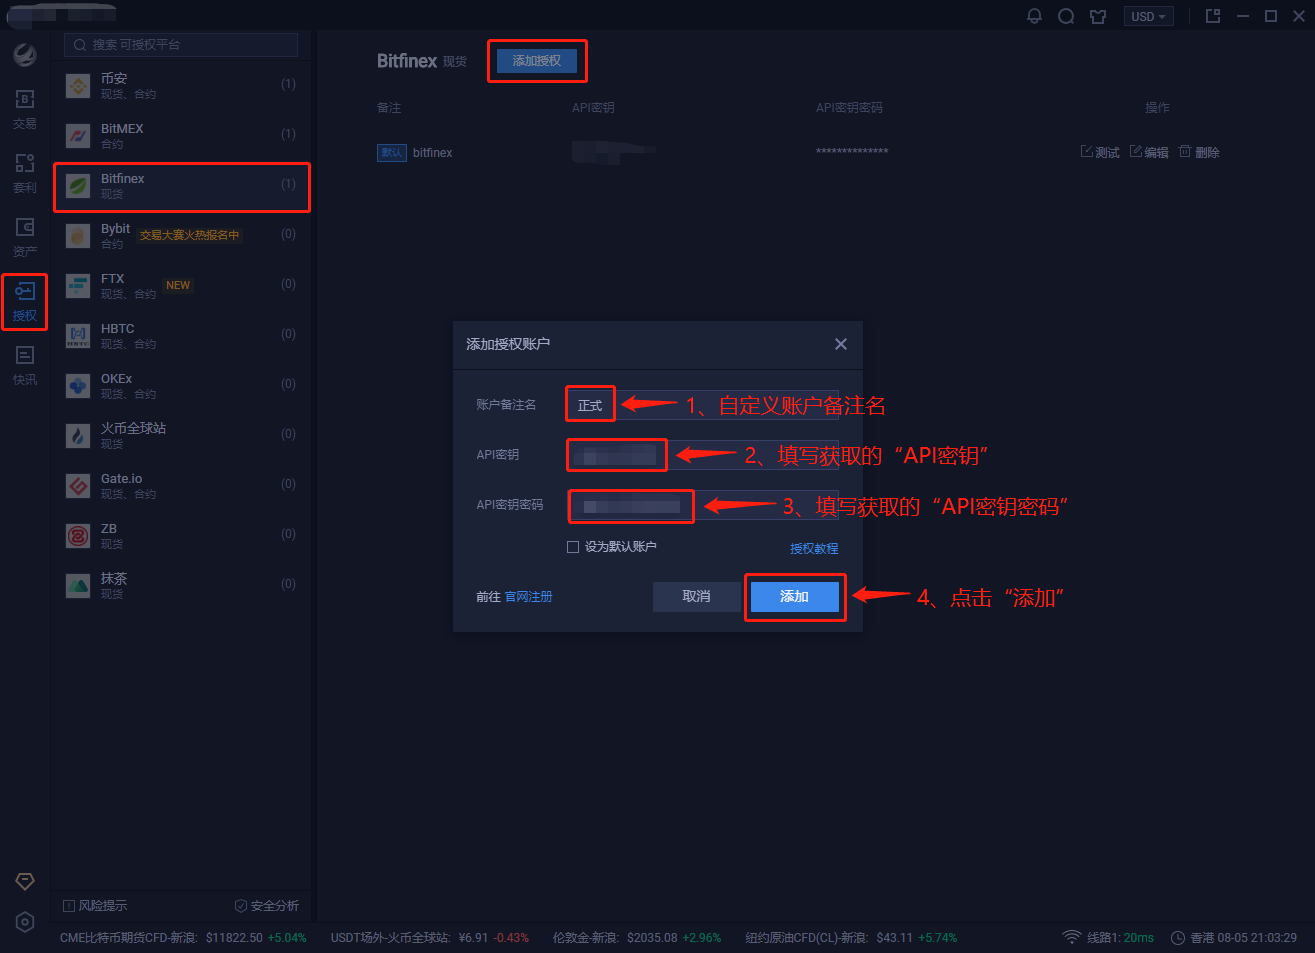This screenshot has height=953, width=1315.
Task: Click USDT场外-火币全球站 ticker in status bar
Action: (x=430, y=937)
